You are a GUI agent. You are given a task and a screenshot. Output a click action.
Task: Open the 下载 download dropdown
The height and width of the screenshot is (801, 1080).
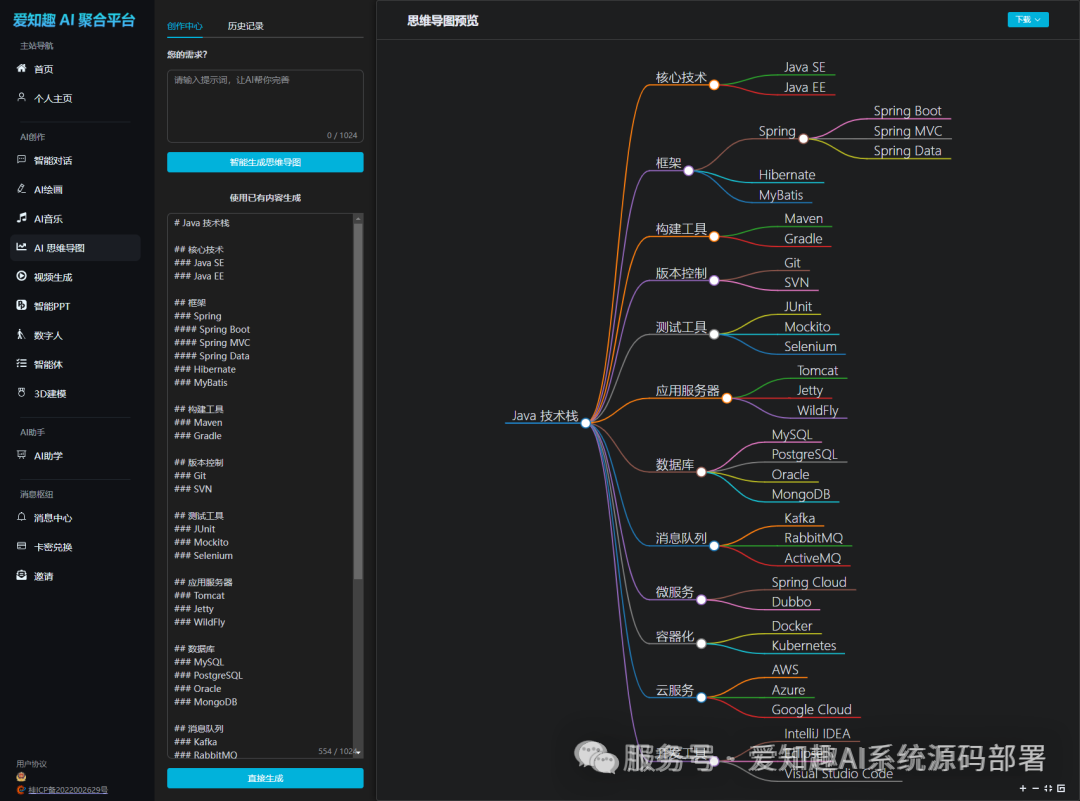(1027, 19)
